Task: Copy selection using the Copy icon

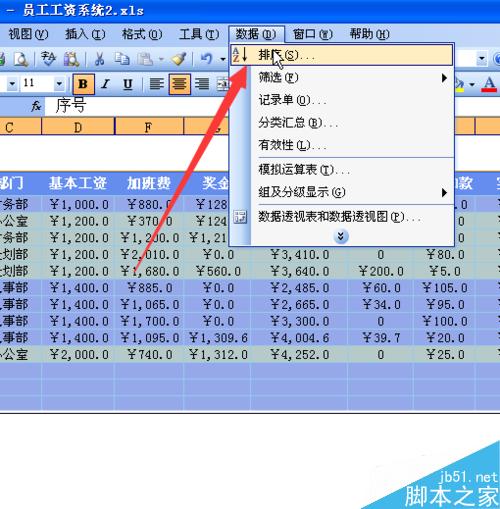Action: (x=122, y=59)
